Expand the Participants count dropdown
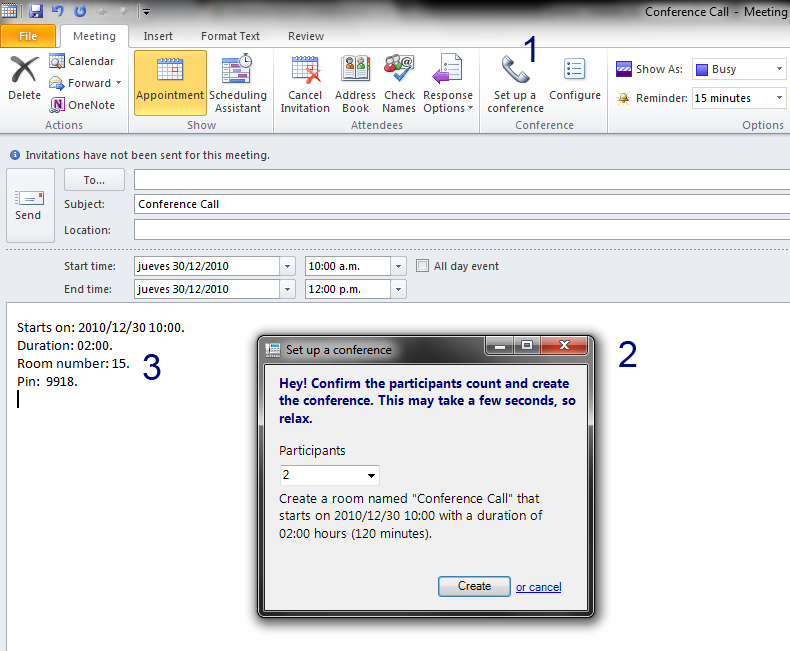 (x=371, y=475)
